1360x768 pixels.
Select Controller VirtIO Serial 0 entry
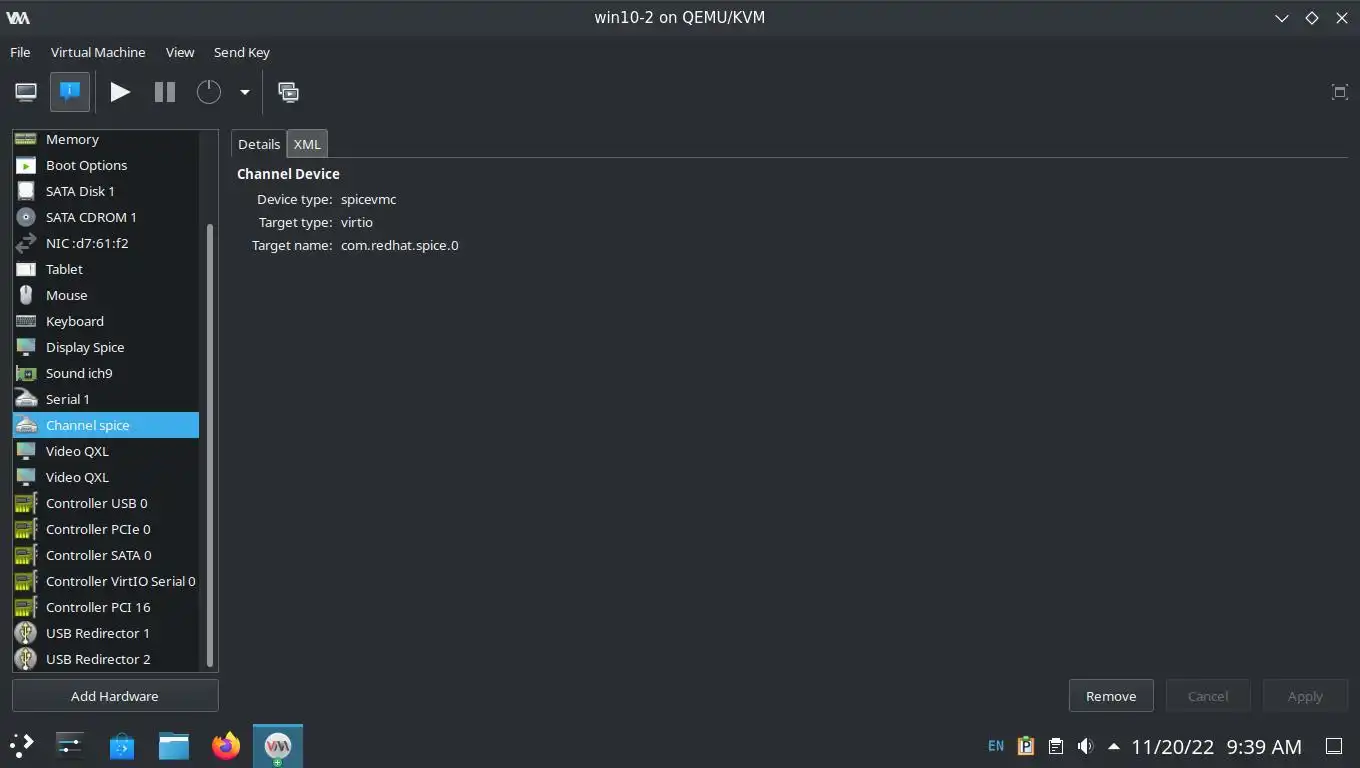pyautogui.click(x=106, y=581)
